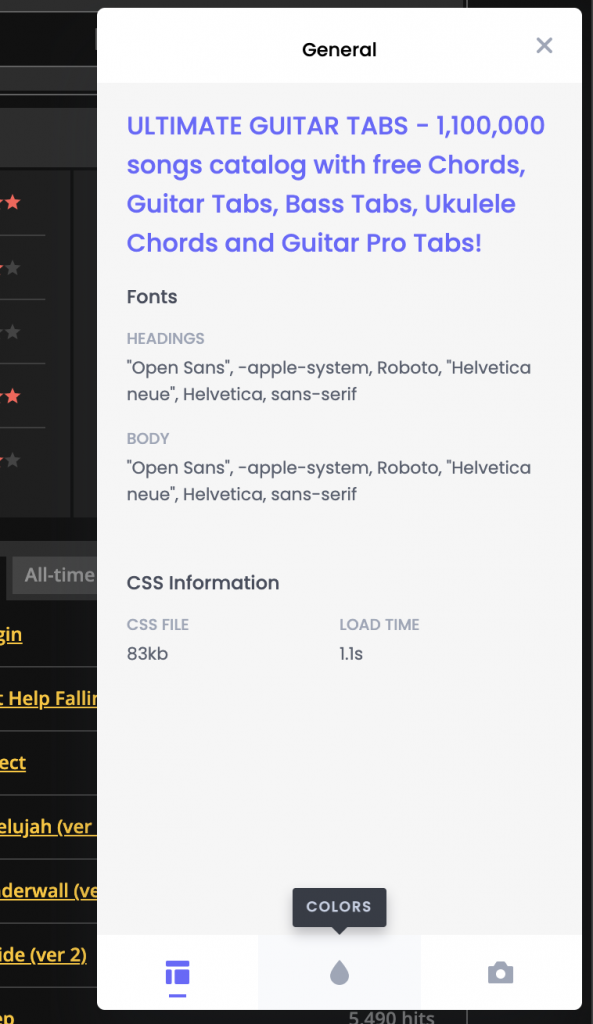Click the gray star in third rating row
The image size is (593, 1024).
pos(13,332)
